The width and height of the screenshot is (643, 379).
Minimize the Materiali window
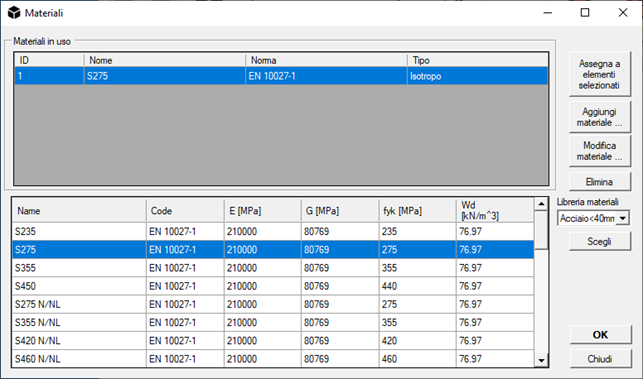[x=547, y=13]
